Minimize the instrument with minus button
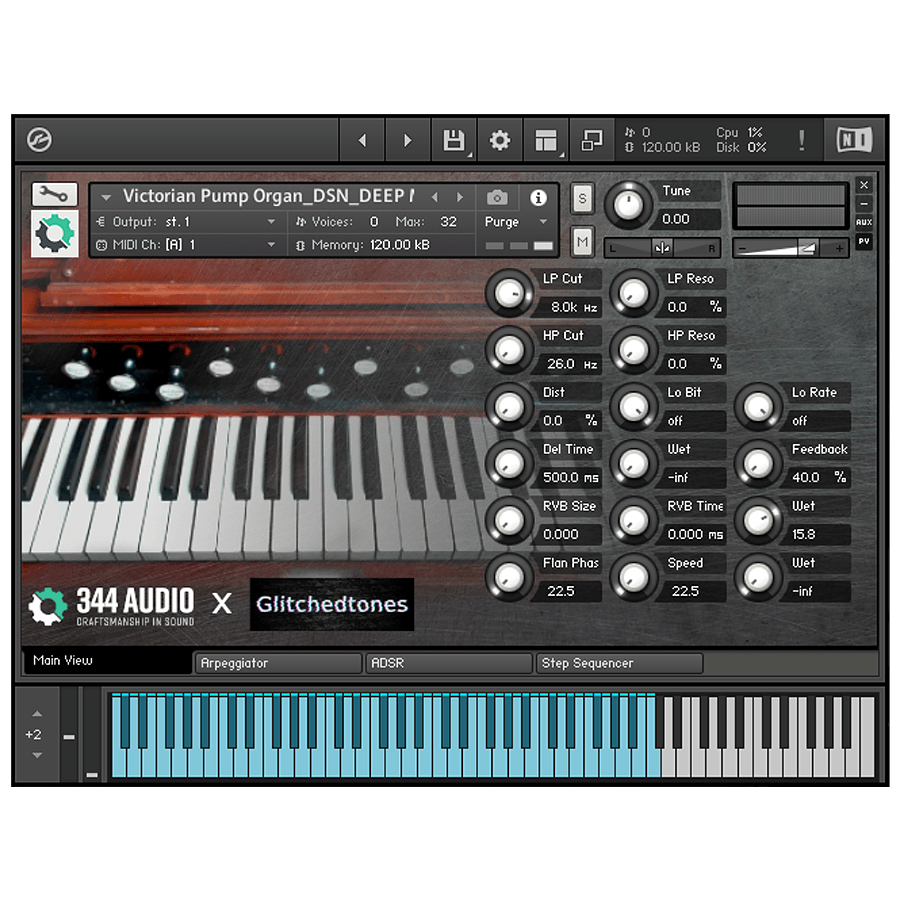This screenshot has width=900, height=900. [864, 204]
